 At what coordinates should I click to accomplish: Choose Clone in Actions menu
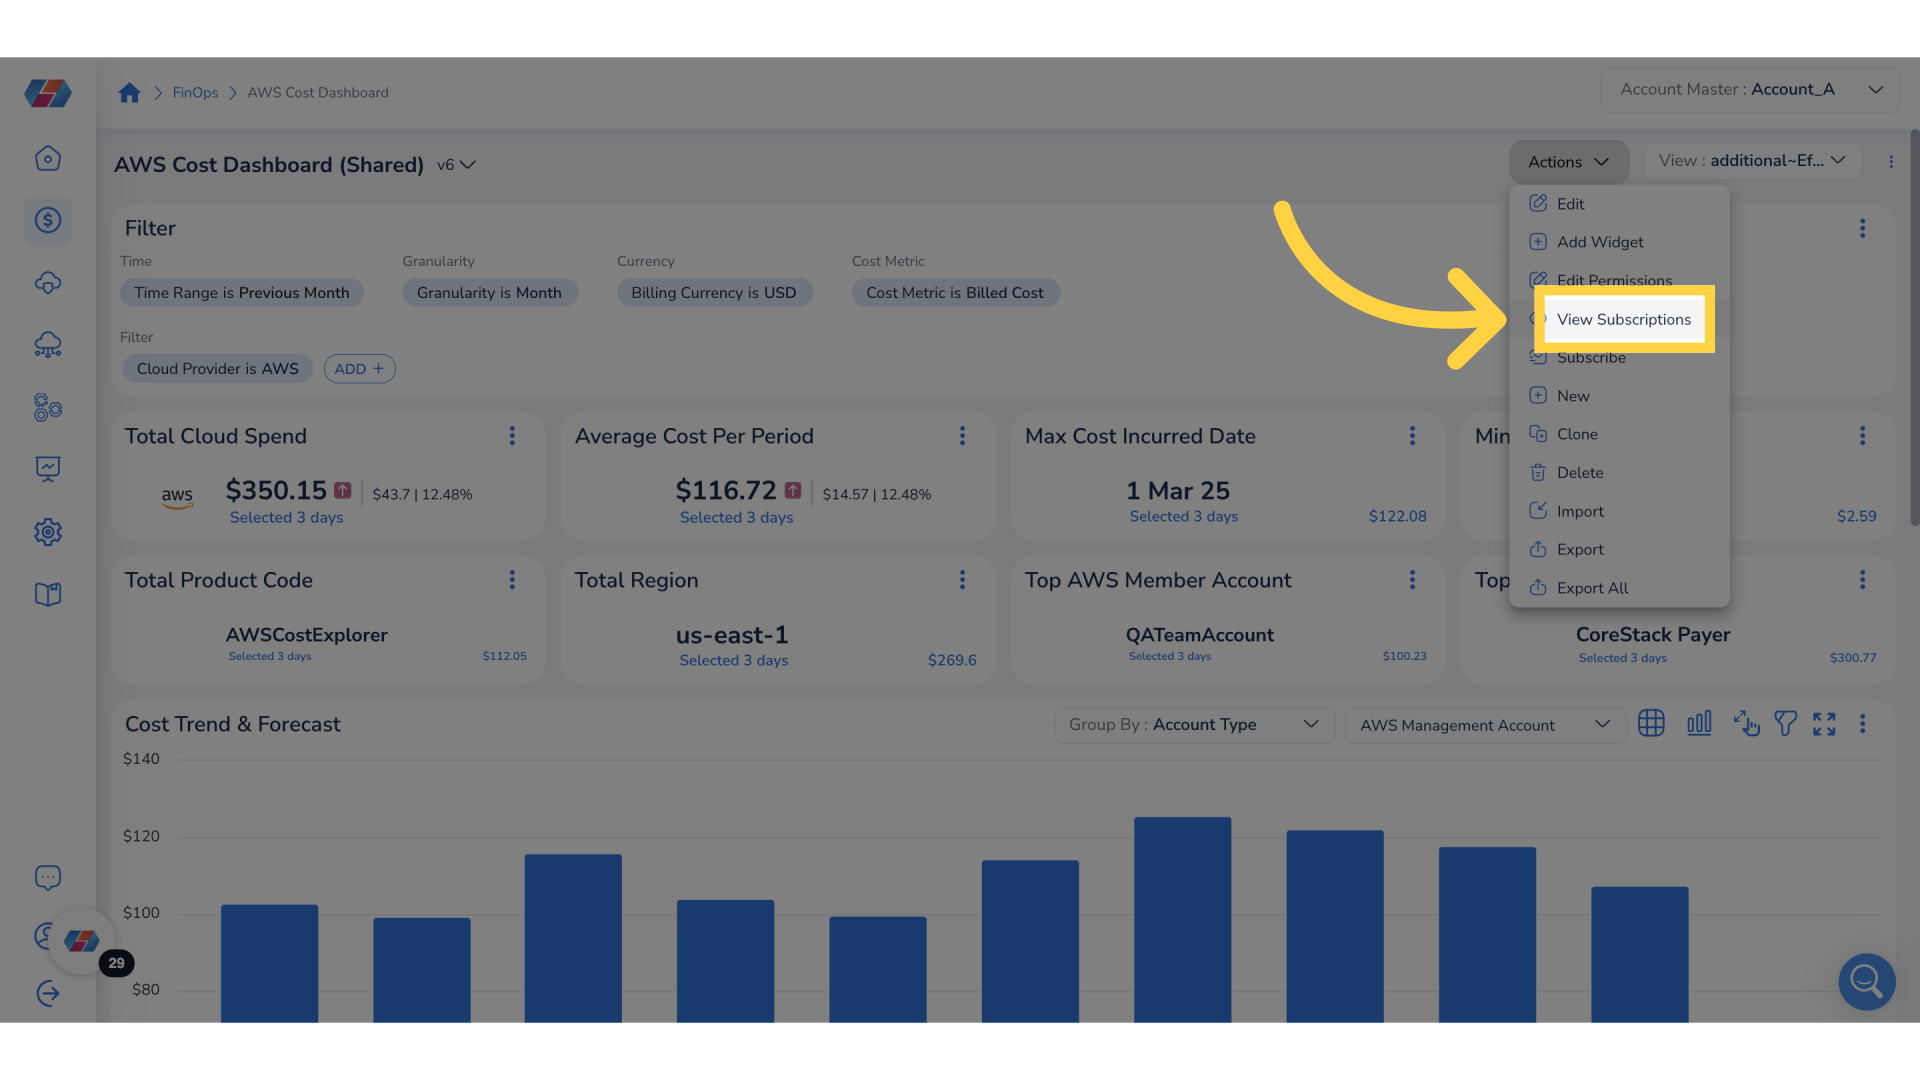click(1619, 434)
